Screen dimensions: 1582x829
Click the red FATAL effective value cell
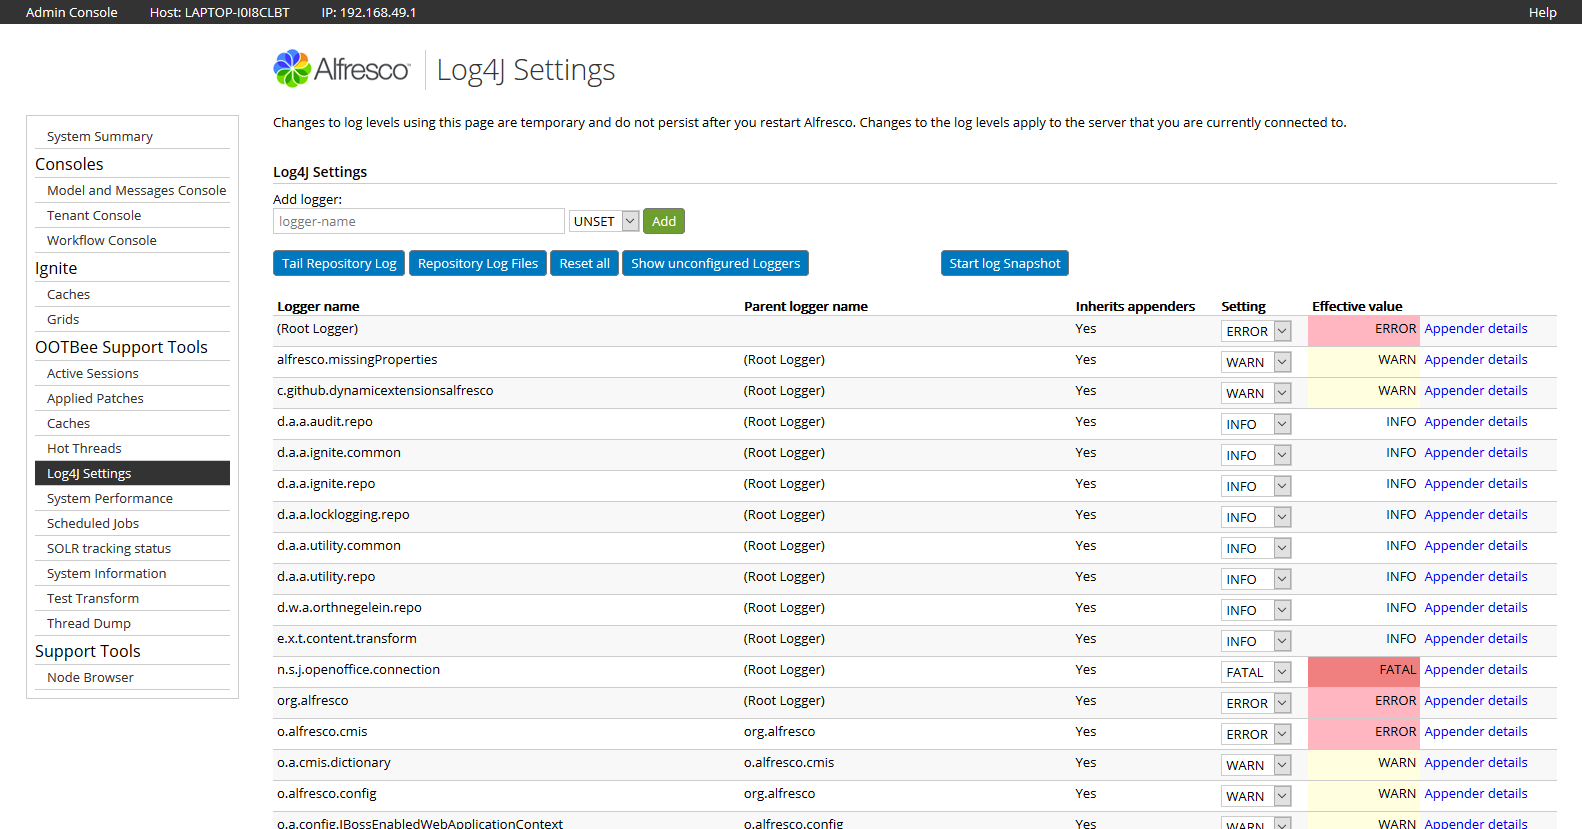point(1364,672)
